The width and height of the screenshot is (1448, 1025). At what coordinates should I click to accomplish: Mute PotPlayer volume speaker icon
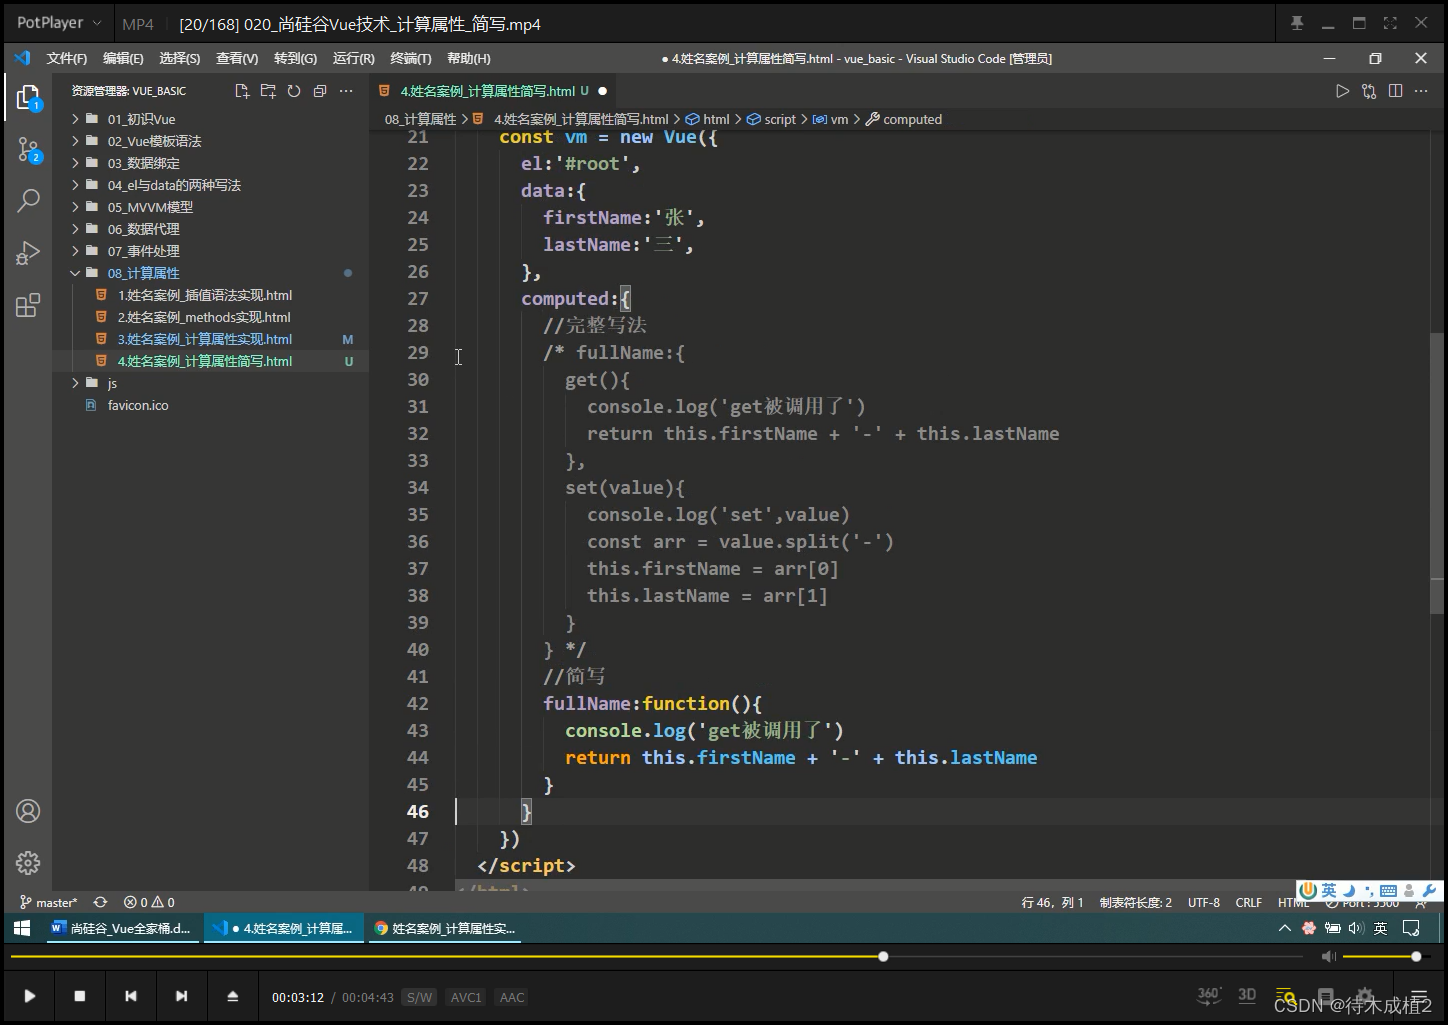coord(1329,957)
